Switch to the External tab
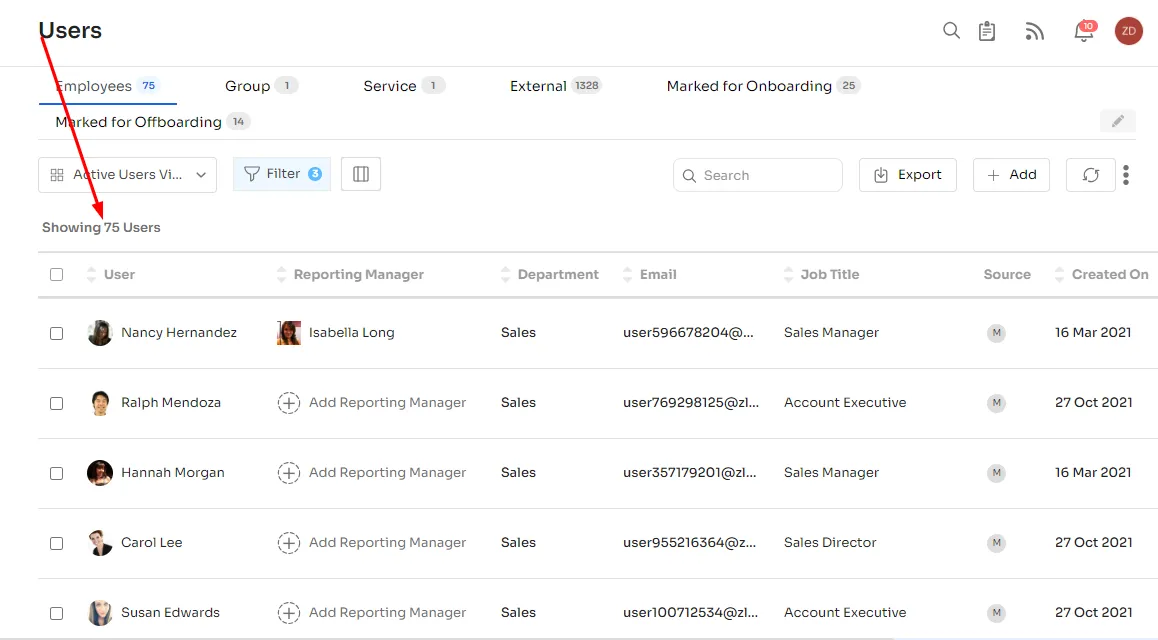The image size is (1158, 640). click(x=555, y=86)
